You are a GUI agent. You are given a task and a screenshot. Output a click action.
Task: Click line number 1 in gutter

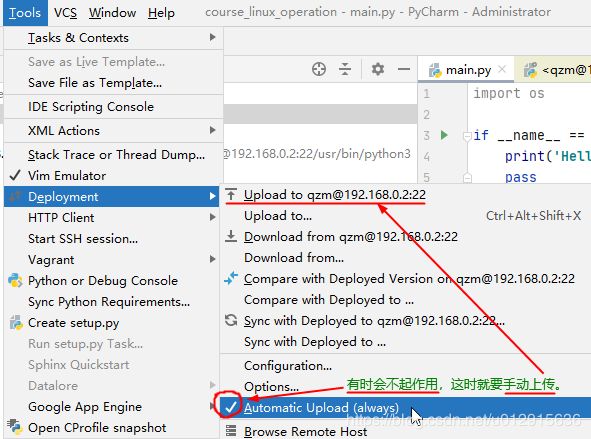tap(426, 93)
